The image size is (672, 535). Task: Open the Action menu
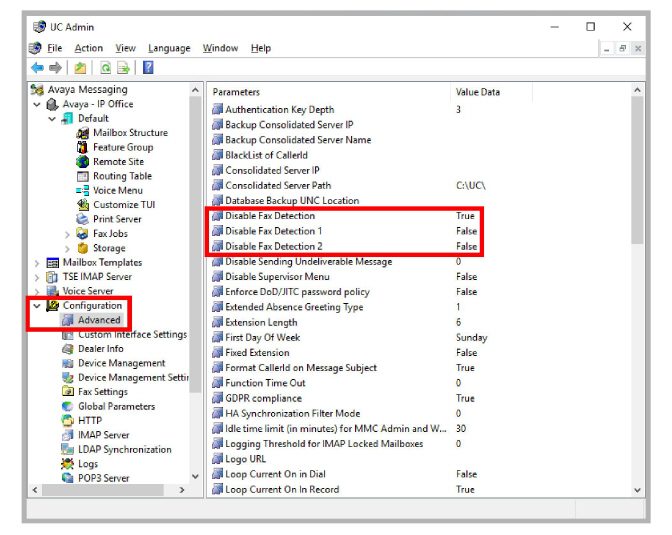89,48
